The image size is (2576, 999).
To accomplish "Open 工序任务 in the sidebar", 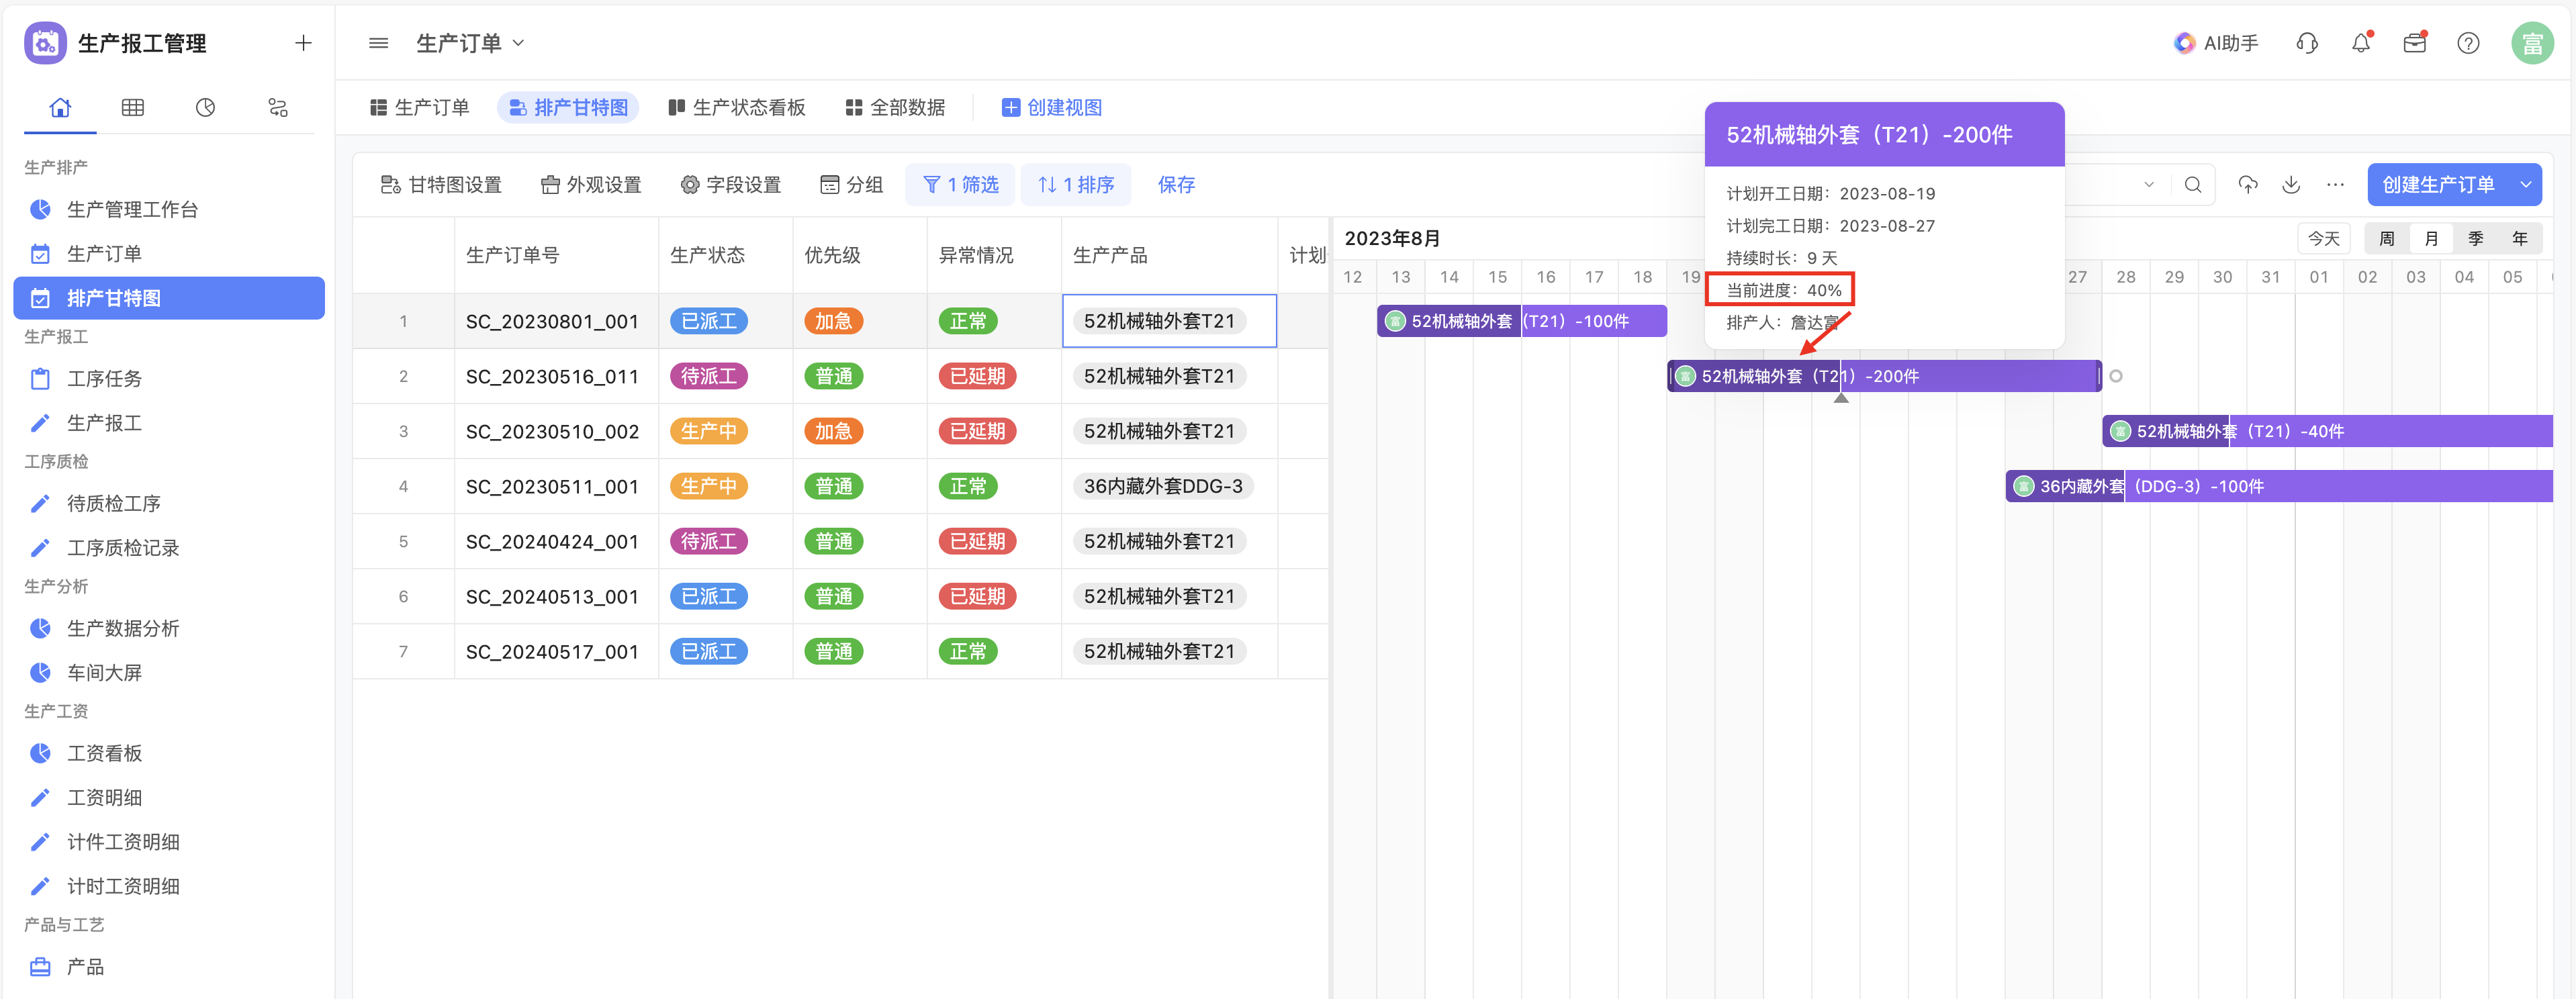I will point(169,379).
